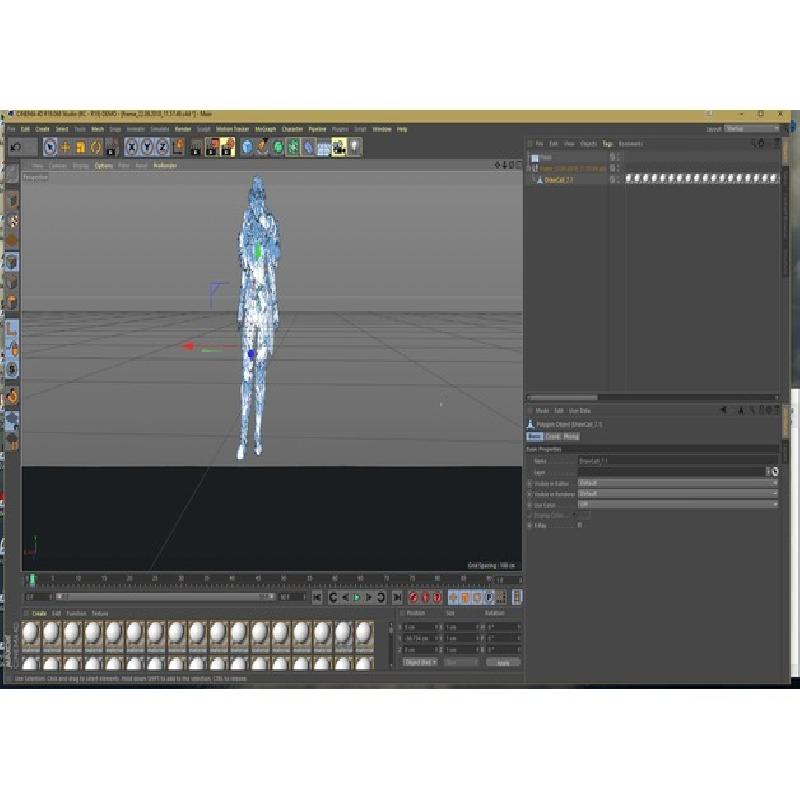The image size is (800, 800).
Task: Click the current frame marker on timeline
Action: (x=32, y=579)
